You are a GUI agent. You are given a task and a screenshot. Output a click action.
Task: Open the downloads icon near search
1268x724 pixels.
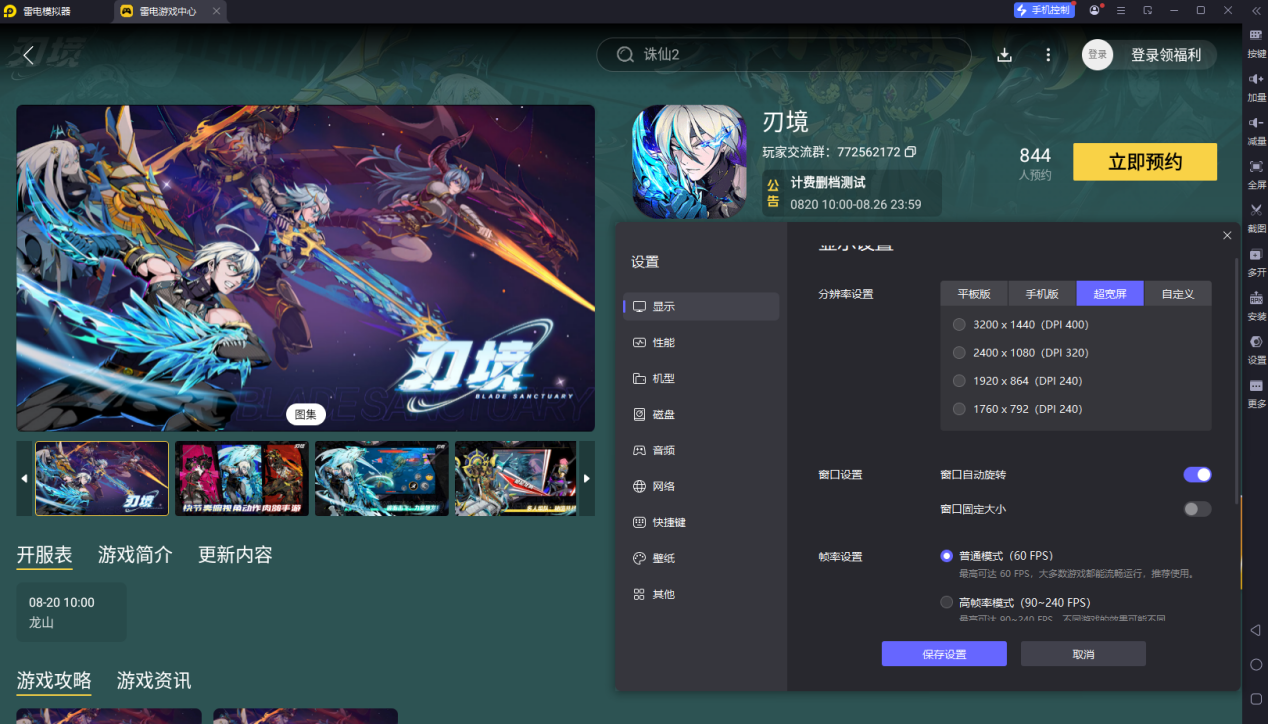tap(1005, 55)
